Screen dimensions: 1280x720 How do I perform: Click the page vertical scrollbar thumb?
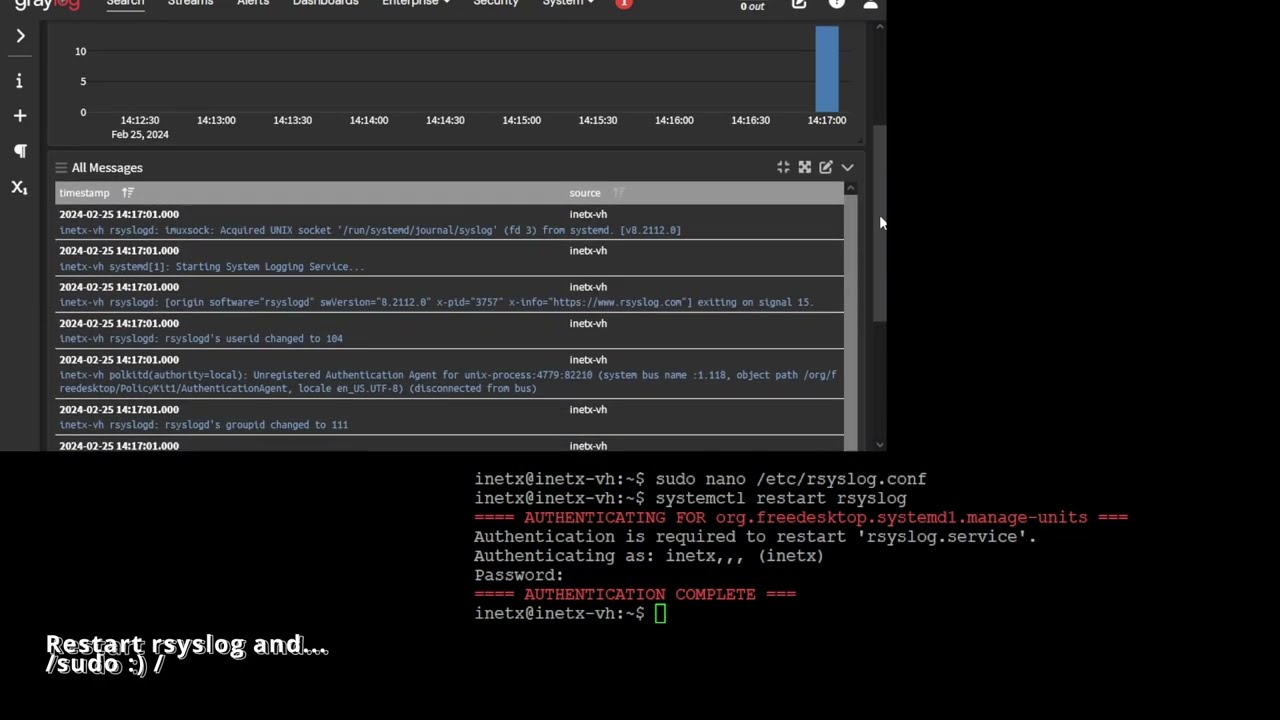[880, 222]
